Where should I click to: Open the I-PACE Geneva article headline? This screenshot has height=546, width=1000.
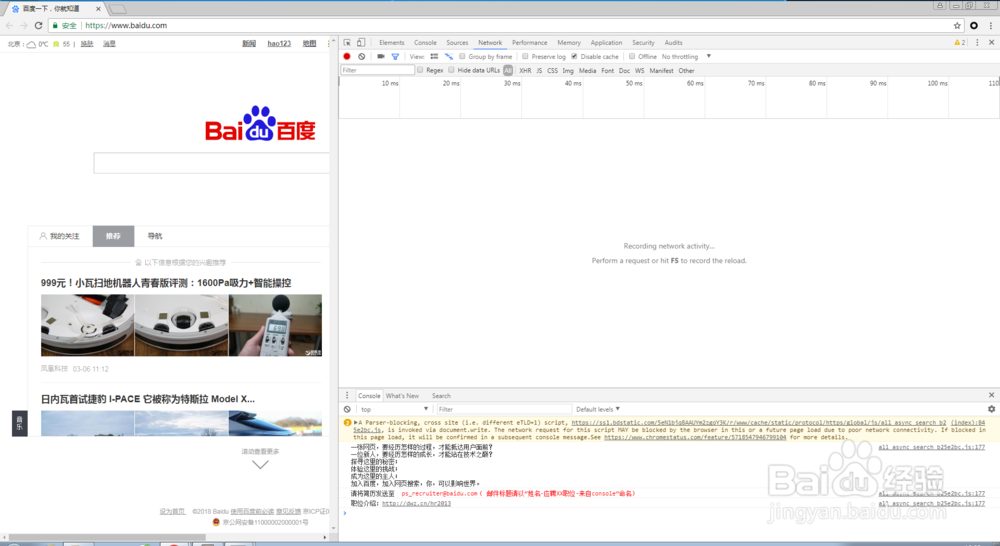(x=147, y=399)
